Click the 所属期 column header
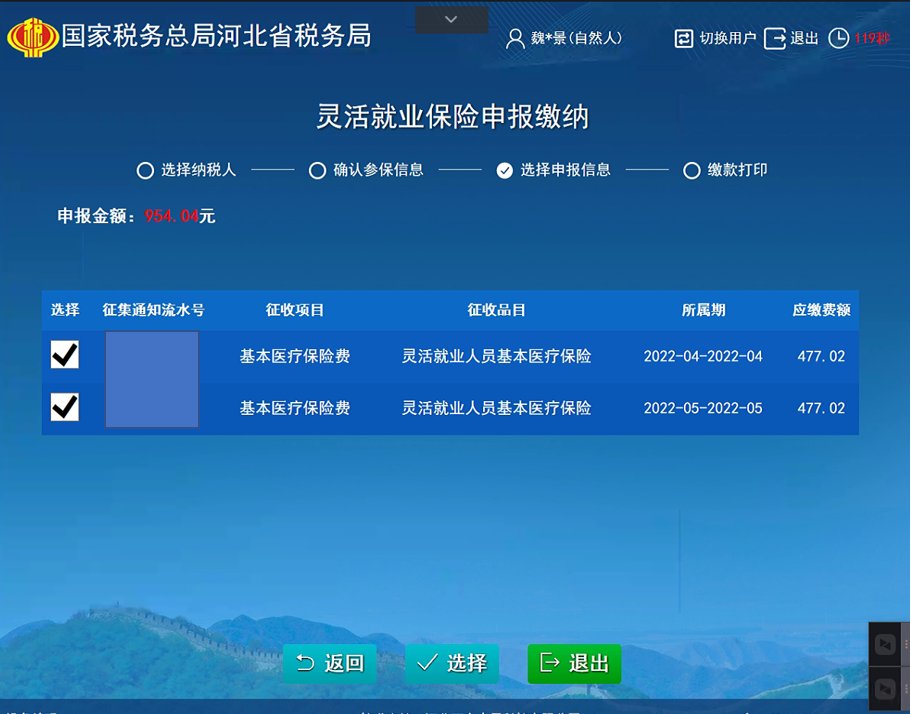This screenshot has width=911, height=714. coord(703,310)
